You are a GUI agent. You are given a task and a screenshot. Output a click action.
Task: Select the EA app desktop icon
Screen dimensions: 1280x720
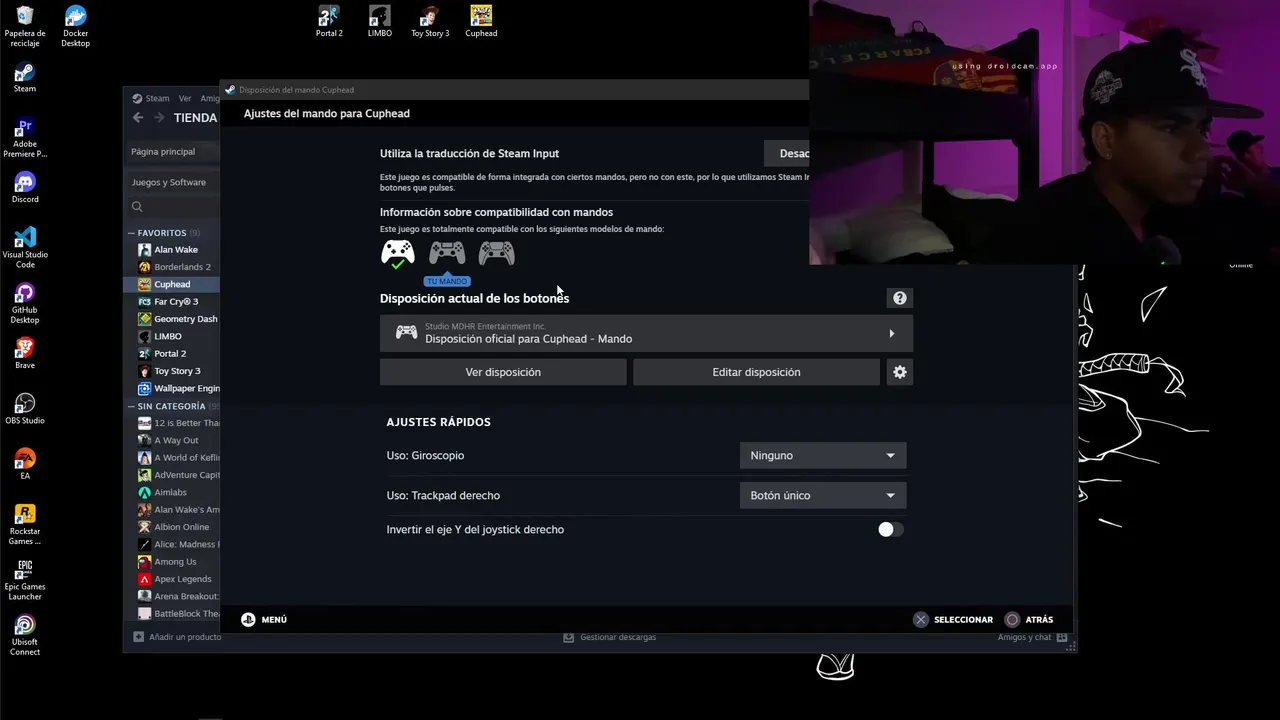pos(25,464)
